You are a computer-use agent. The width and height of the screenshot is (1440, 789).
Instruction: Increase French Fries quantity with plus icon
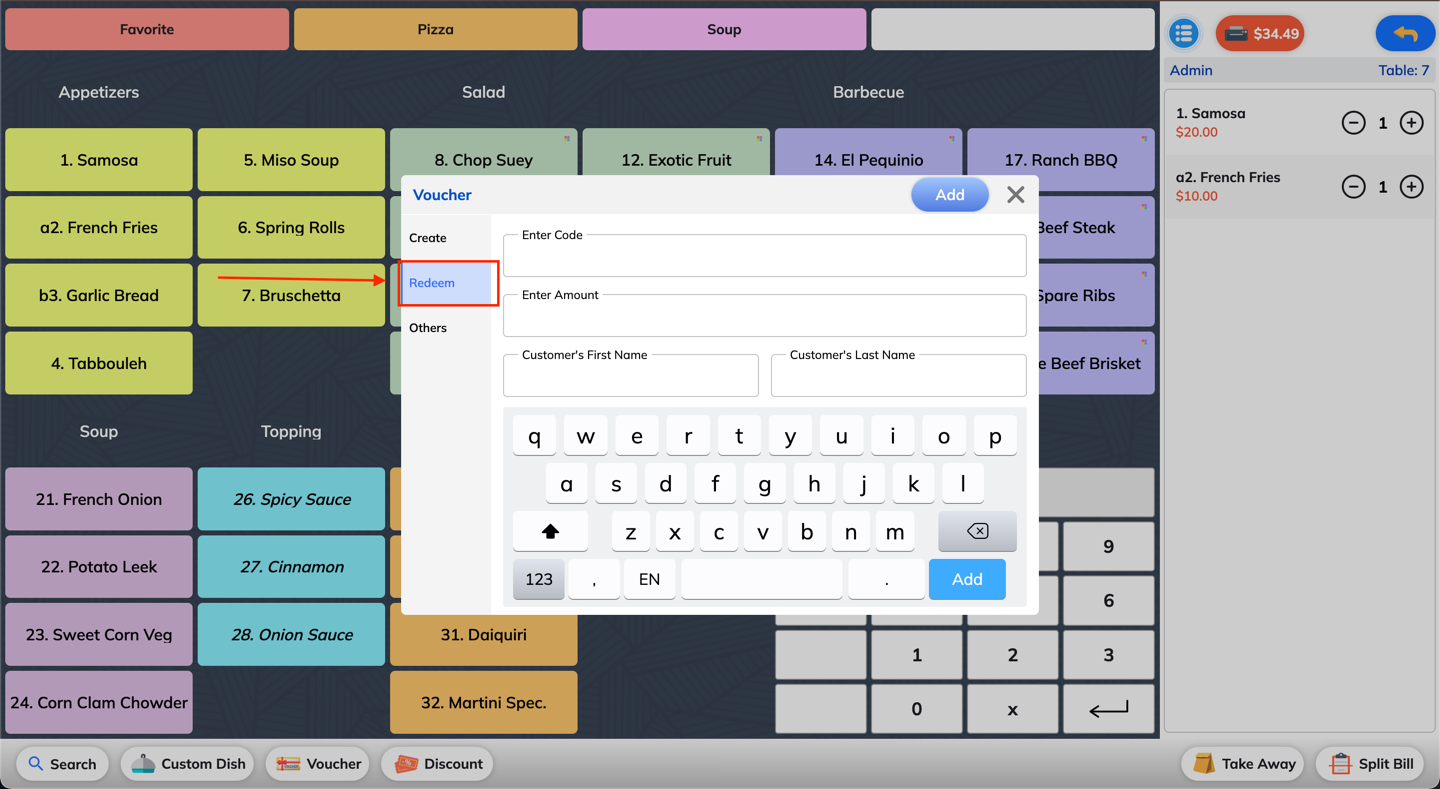click(x=1411, y=187)
